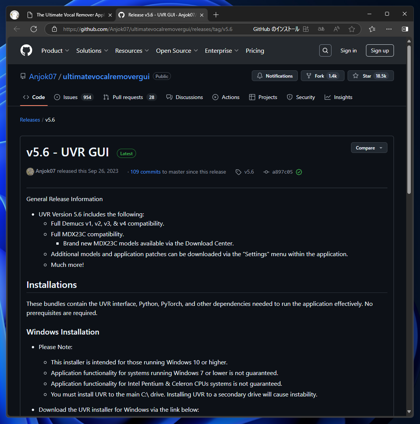Open the Pull requests tab
420x424 pixels.
tap(129, 97)
